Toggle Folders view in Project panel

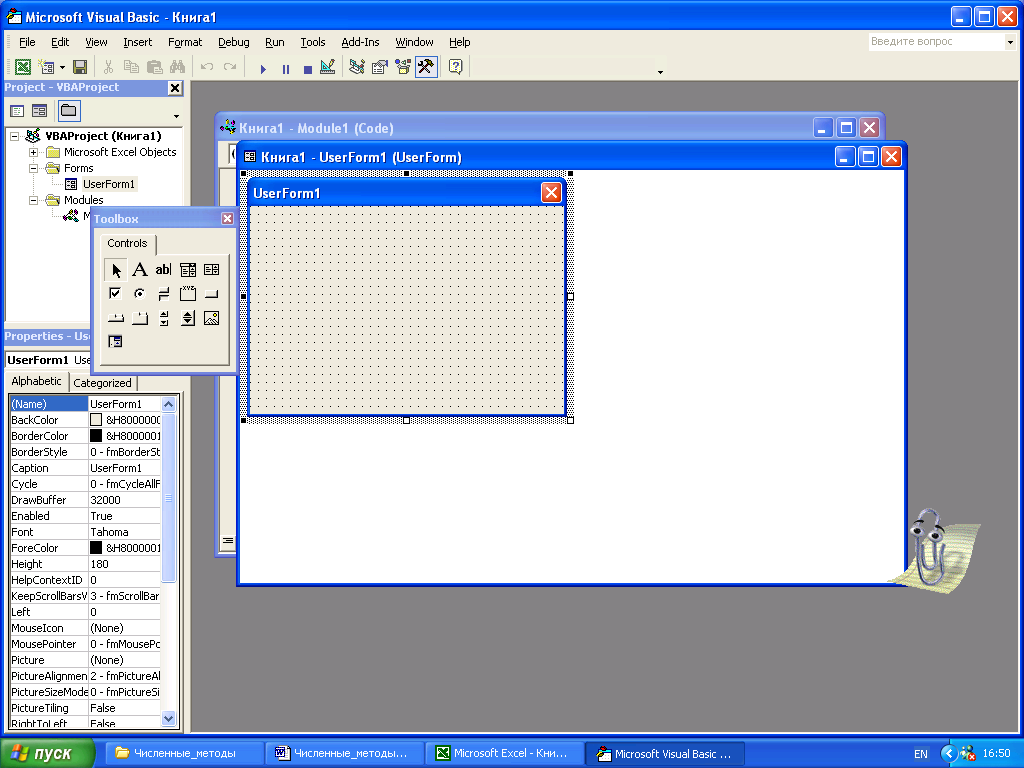pyautogui.click(x=69, y=111)
